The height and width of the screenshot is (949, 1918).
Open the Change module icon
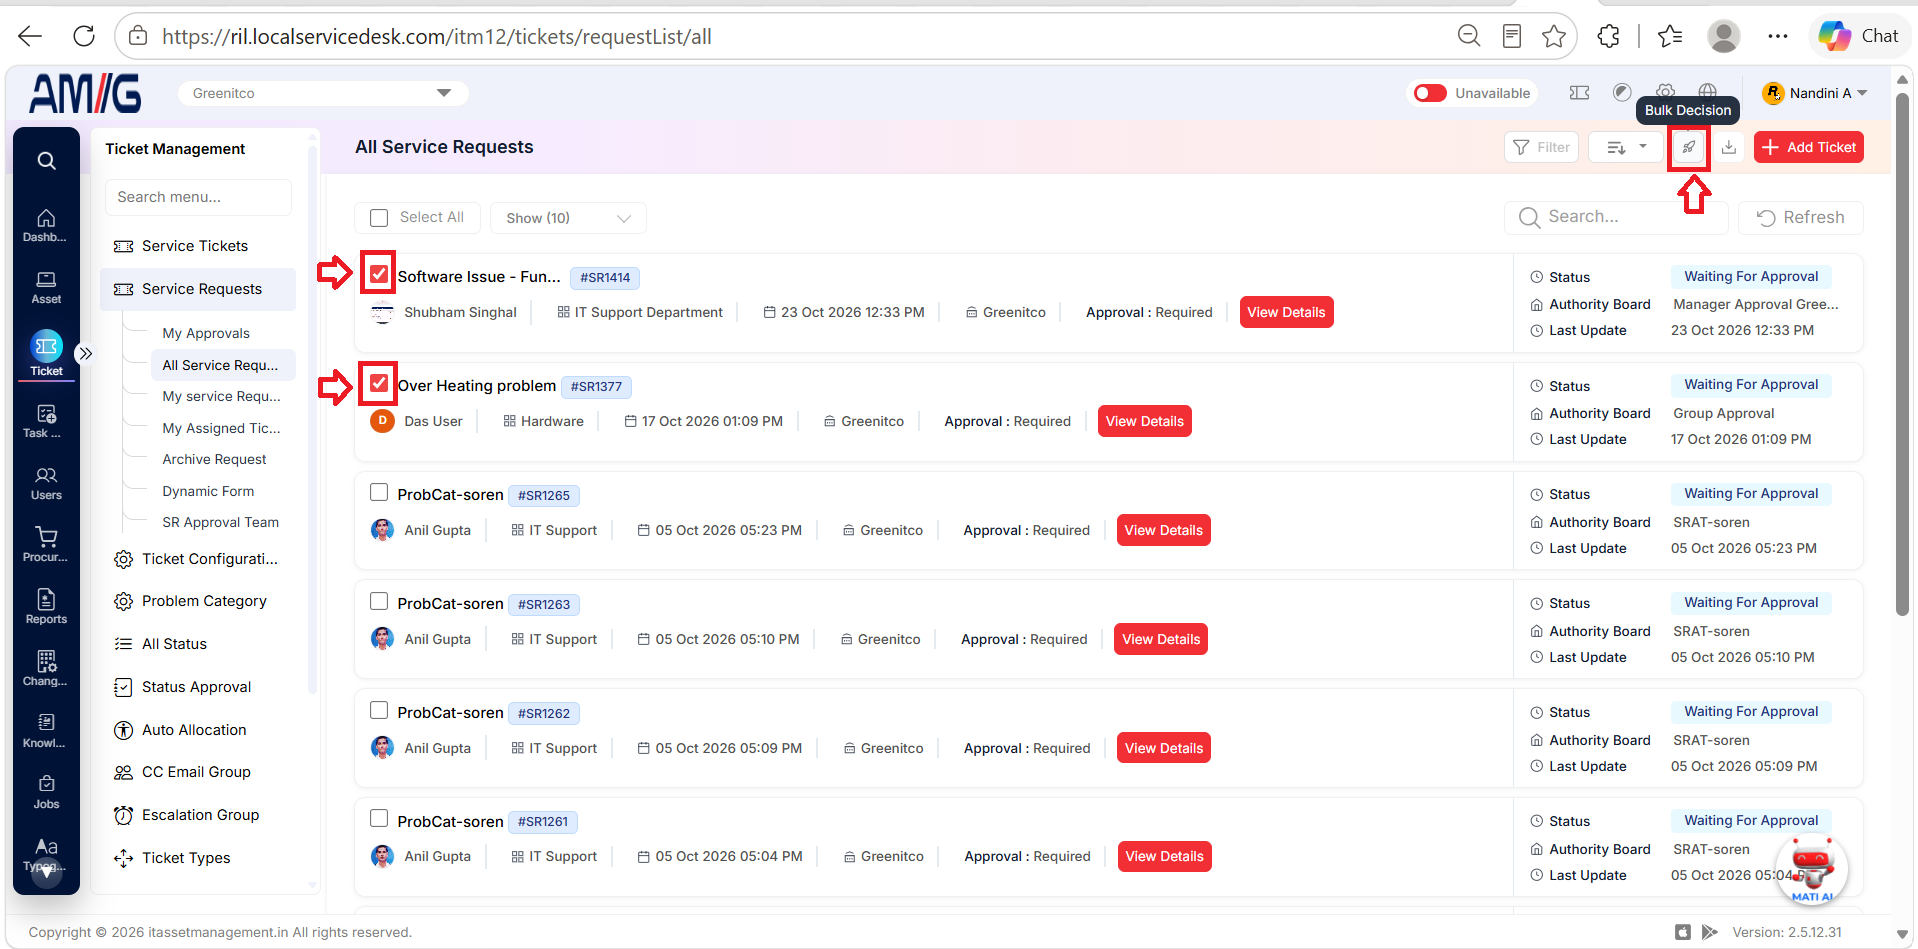46,669
